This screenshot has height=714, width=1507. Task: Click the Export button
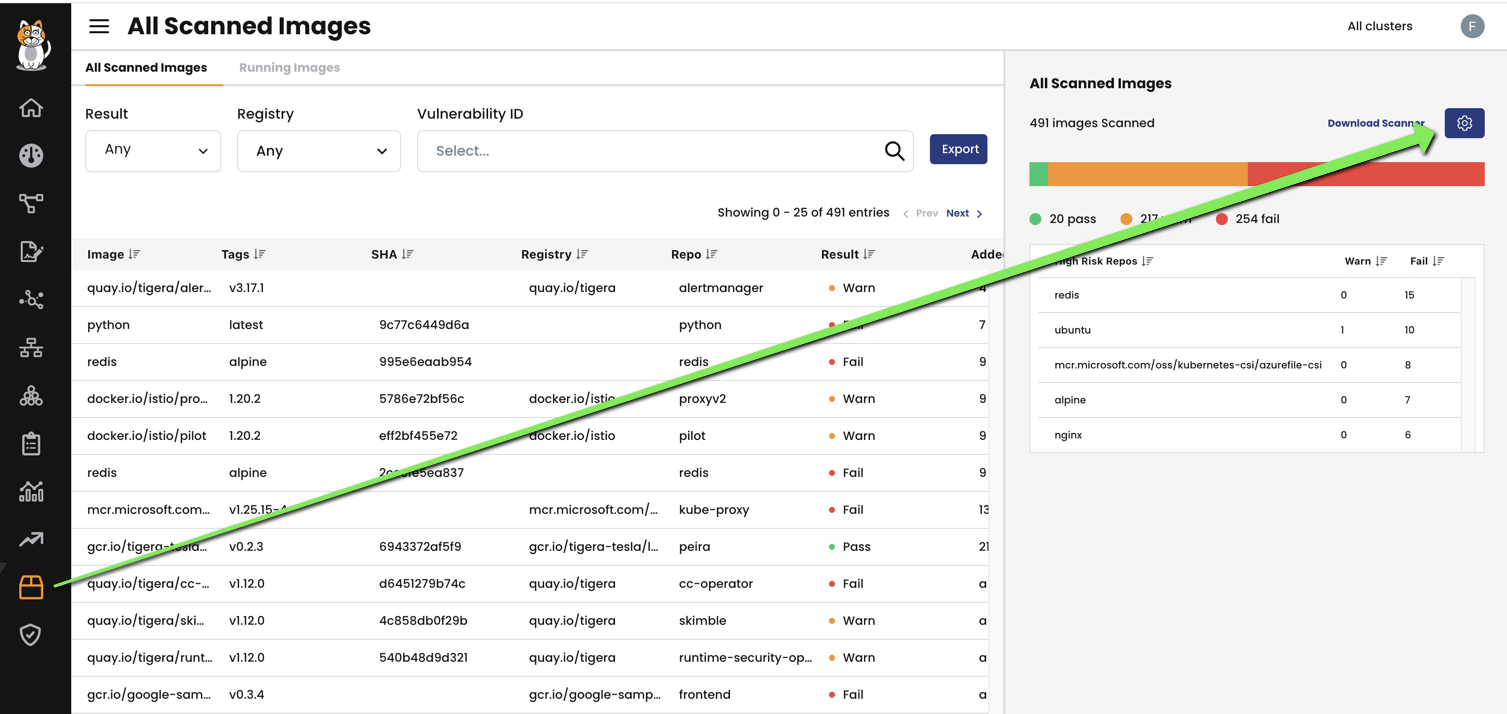(x=958, y=149)
